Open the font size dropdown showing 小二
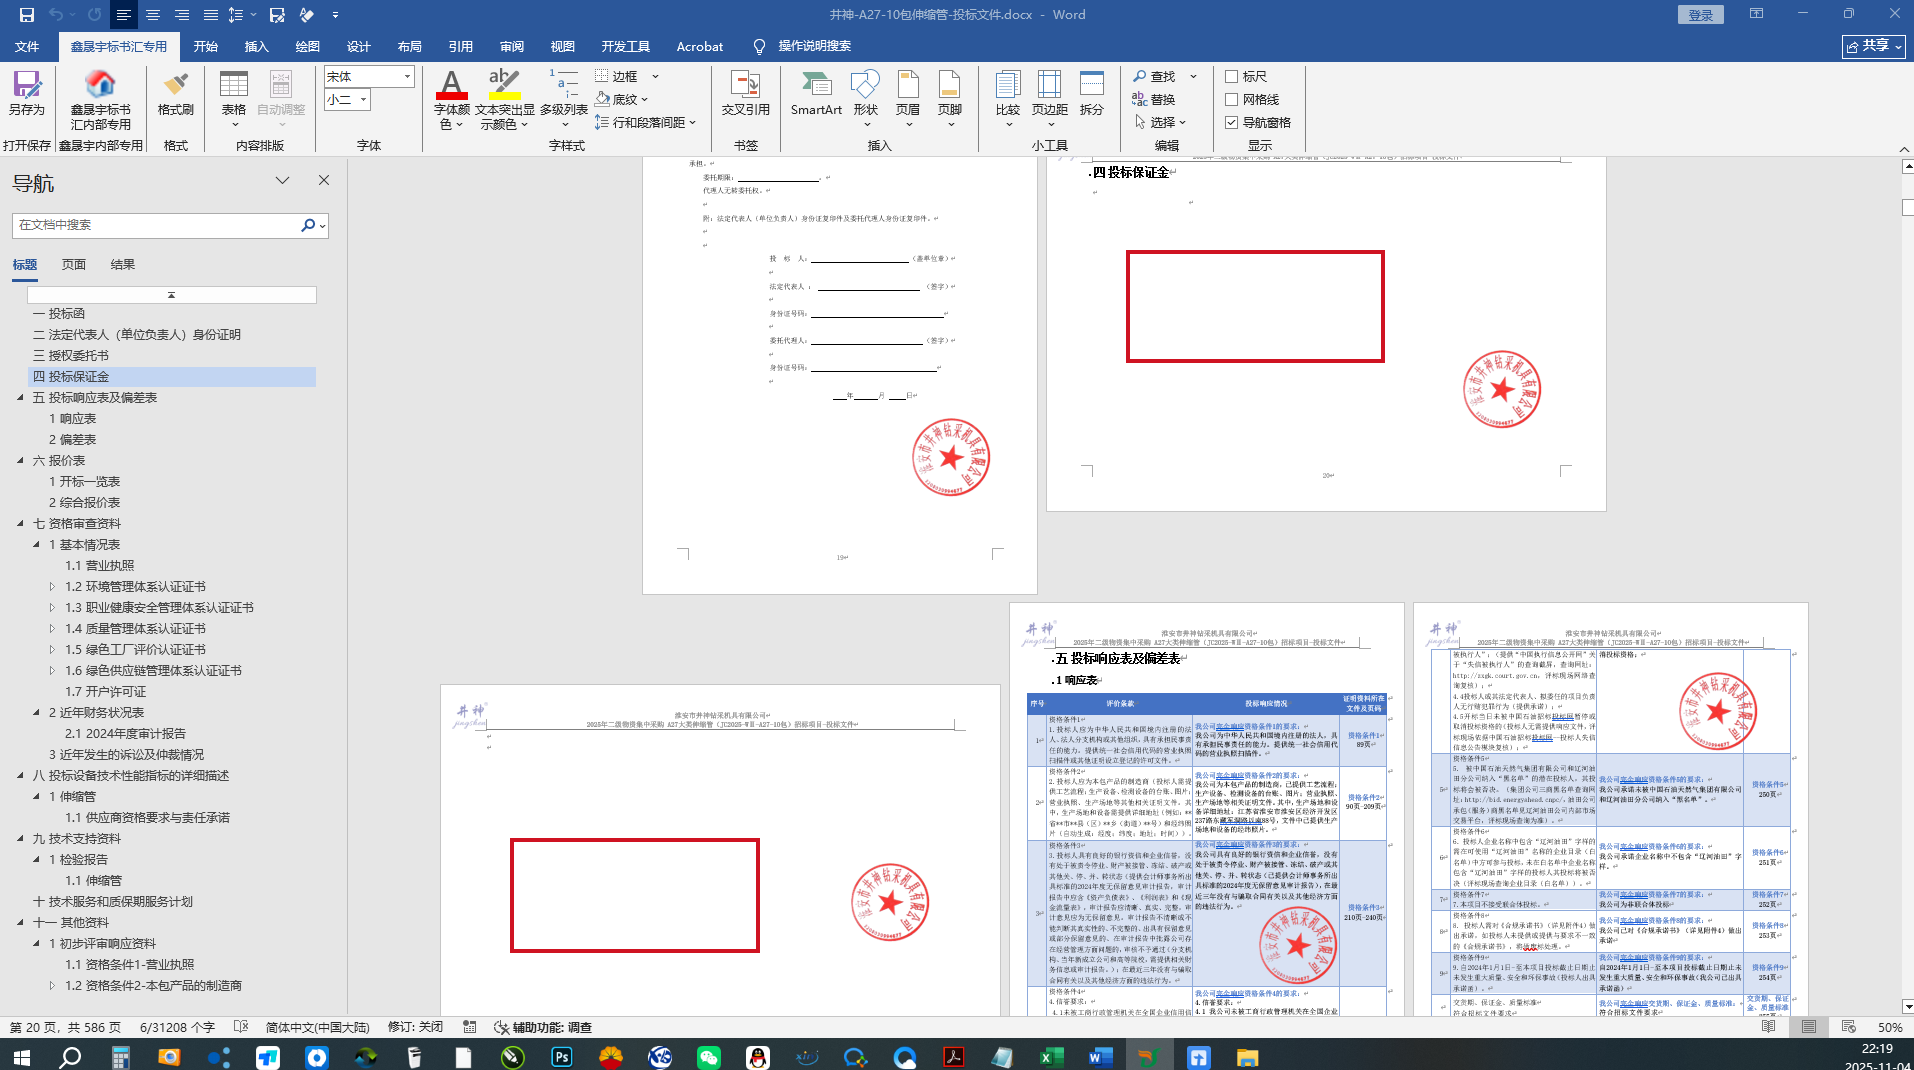The width and height of the screenshot is (1914, 1070). pyautogui.click(x=364, y=99)
